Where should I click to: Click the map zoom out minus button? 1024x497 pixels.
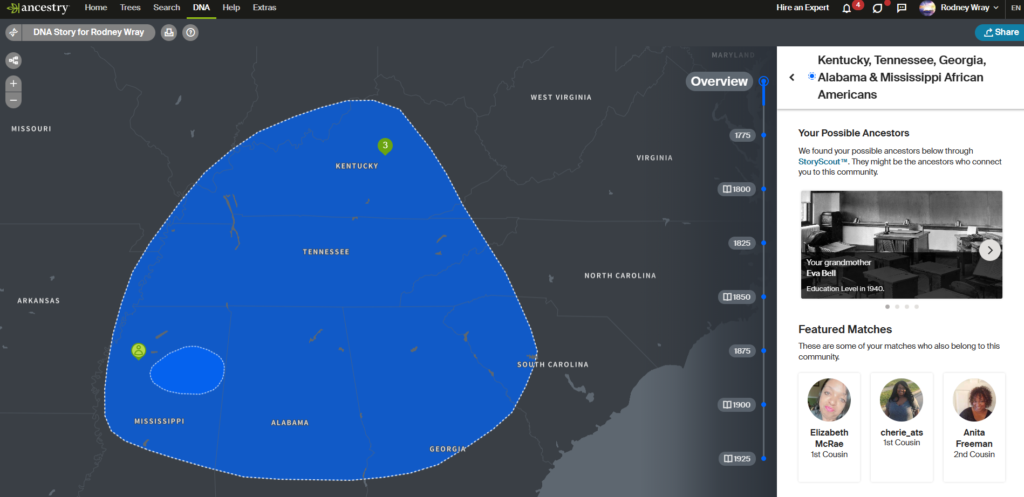(14, 100)
